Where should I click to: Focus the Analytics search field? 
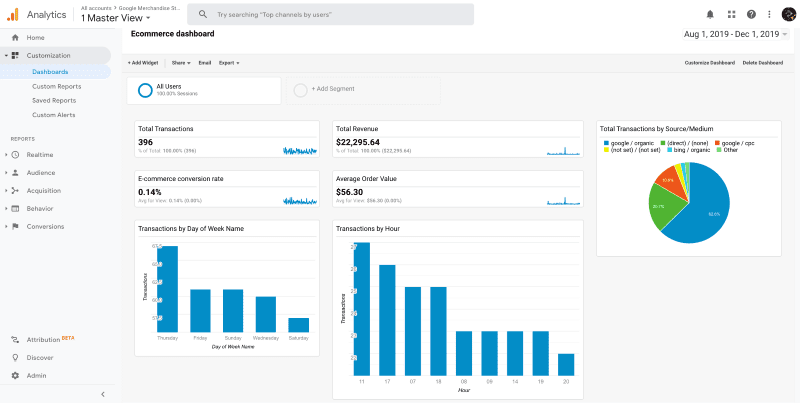coord(330,14)
